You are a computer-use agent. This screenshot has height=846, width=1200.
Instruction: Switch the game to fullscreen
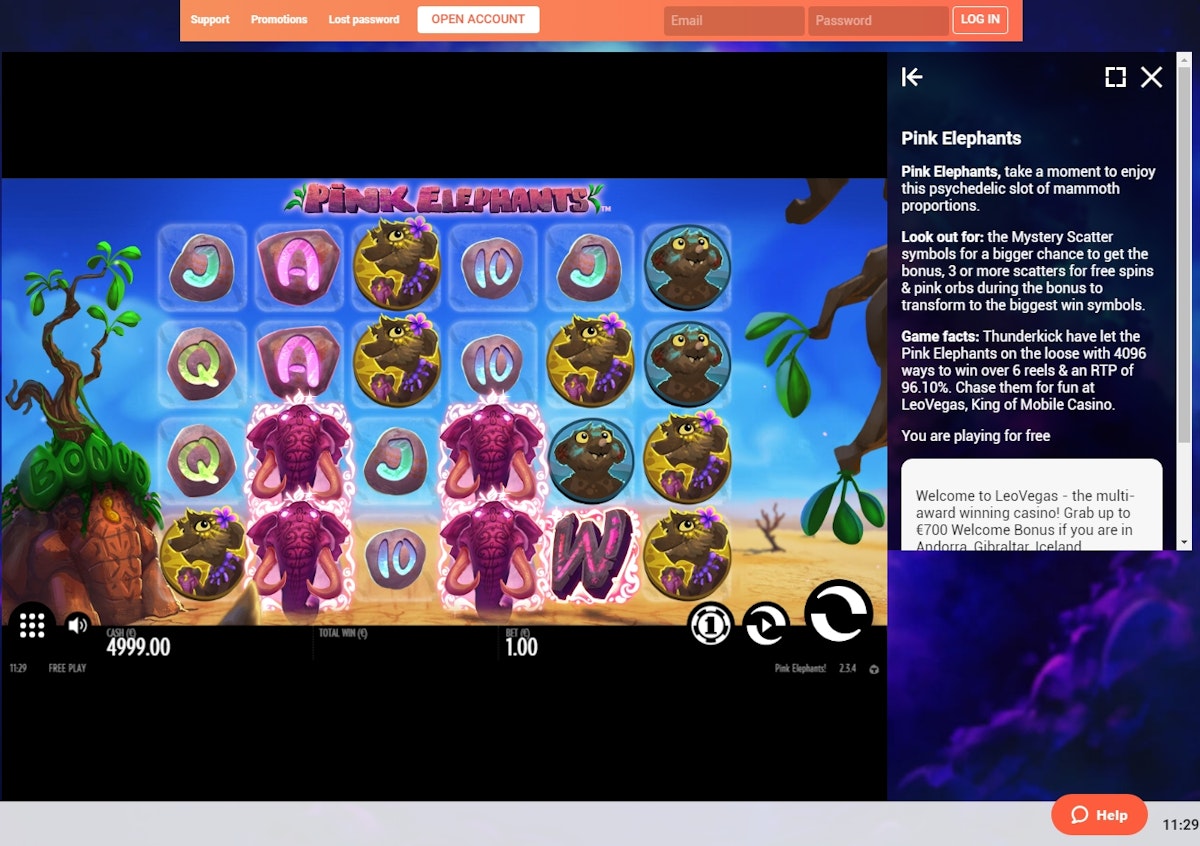(1115, 77)
